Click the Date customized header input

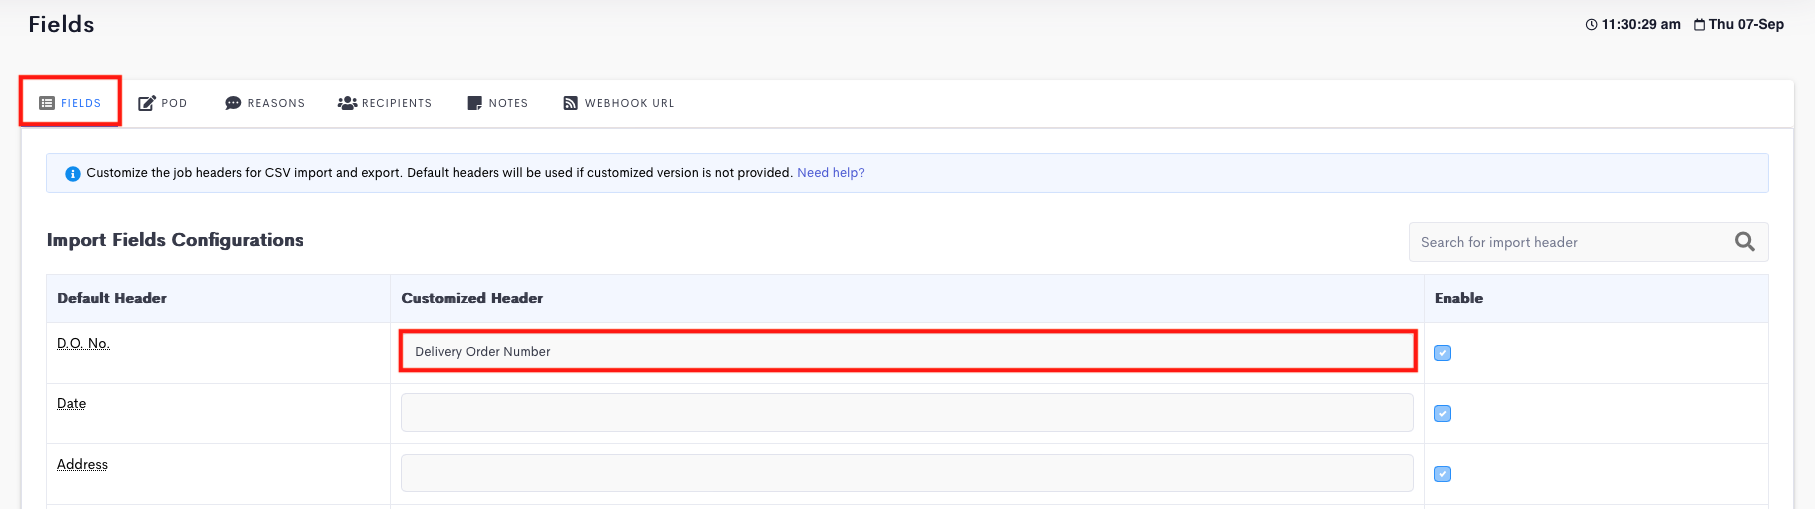point(907,412)
